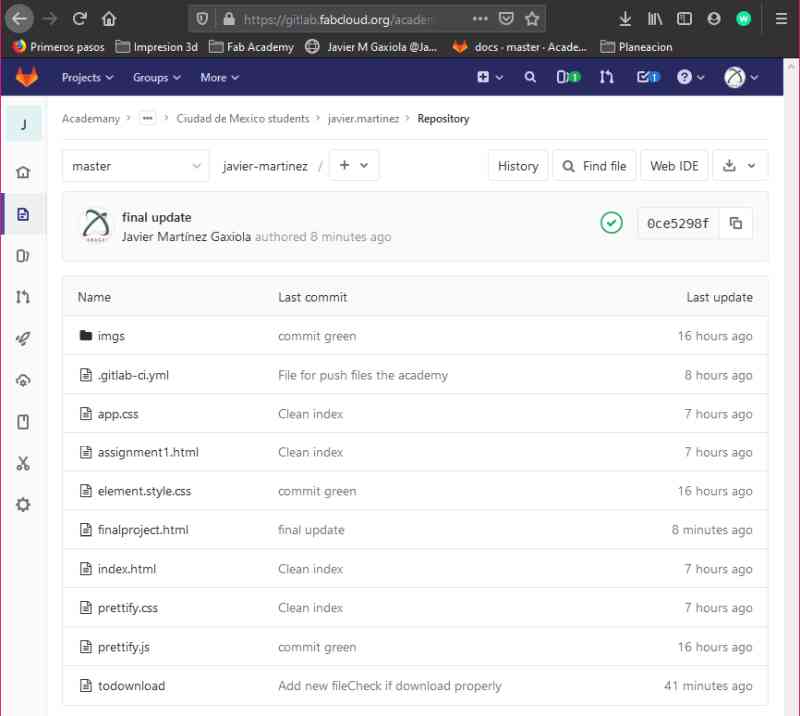The height and width of the screenshot is (716, 800).
Task: Open the Firefox library icon
Action: click(655, 19)
